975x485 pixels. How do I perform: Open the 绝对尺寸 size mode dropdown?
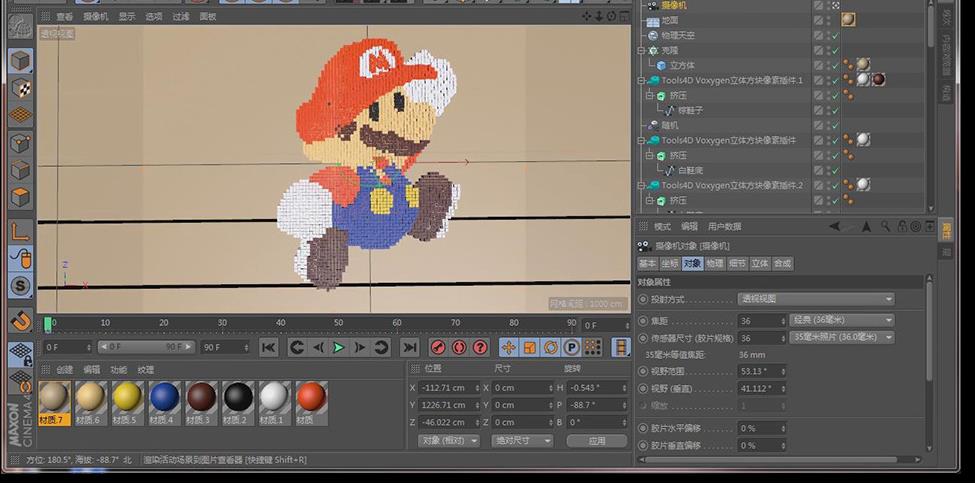click(x=522, y=440)
